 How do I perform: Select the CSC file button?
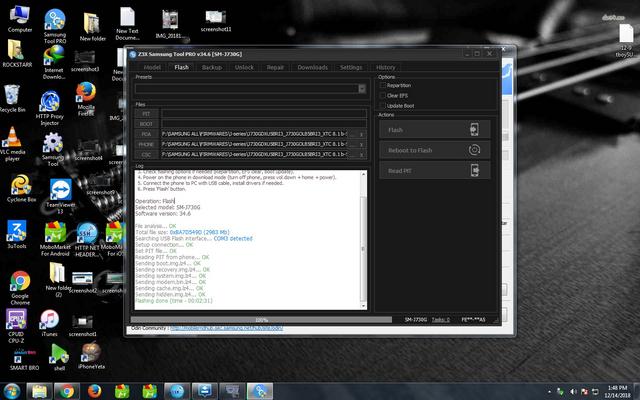pyautogui.click(x=146, y=155)
